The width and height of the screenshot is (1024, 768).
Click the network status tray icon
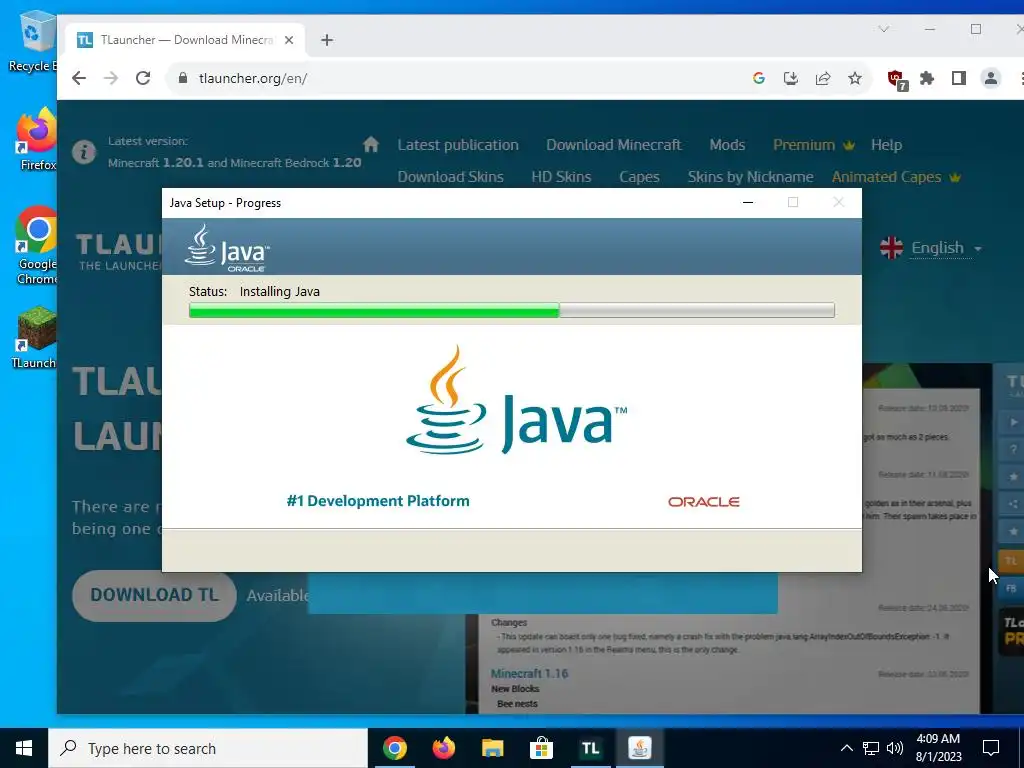(x=871, y=748)
